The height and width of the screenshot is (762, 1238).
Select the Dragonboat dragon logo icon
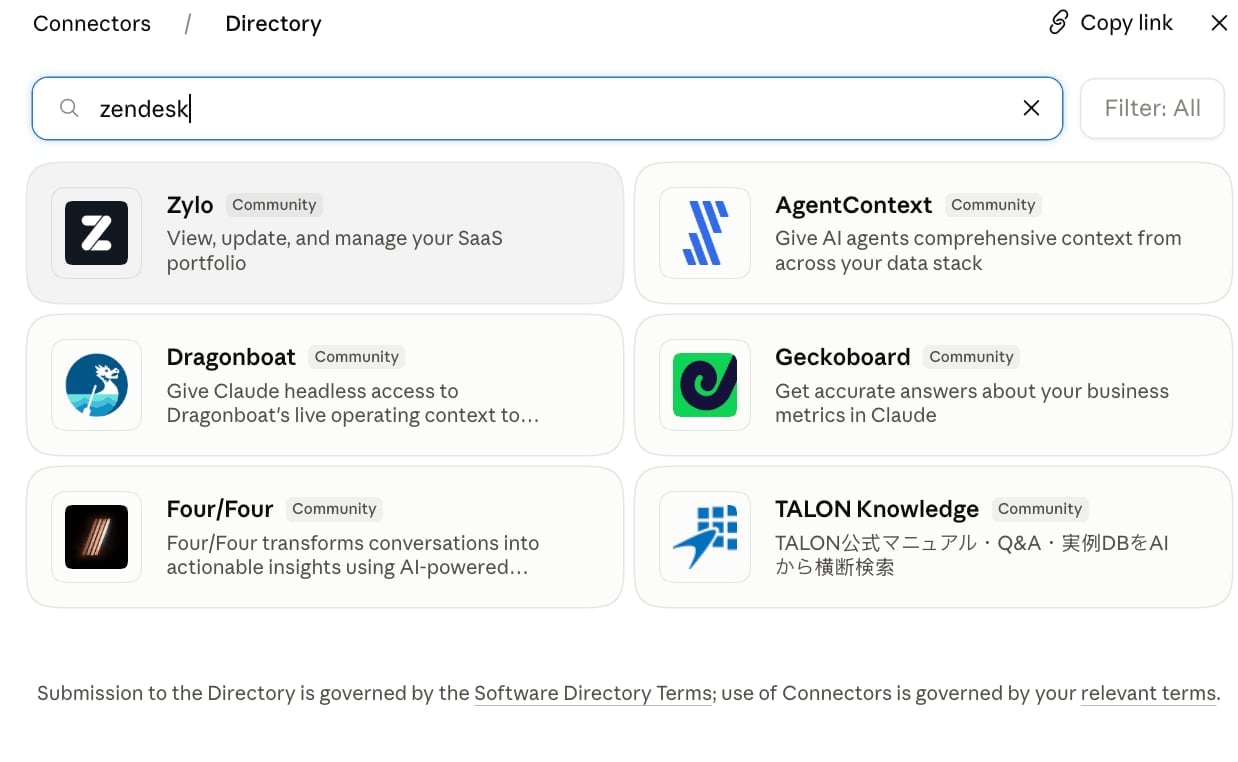pyautogui.click(x=96, y=385)
